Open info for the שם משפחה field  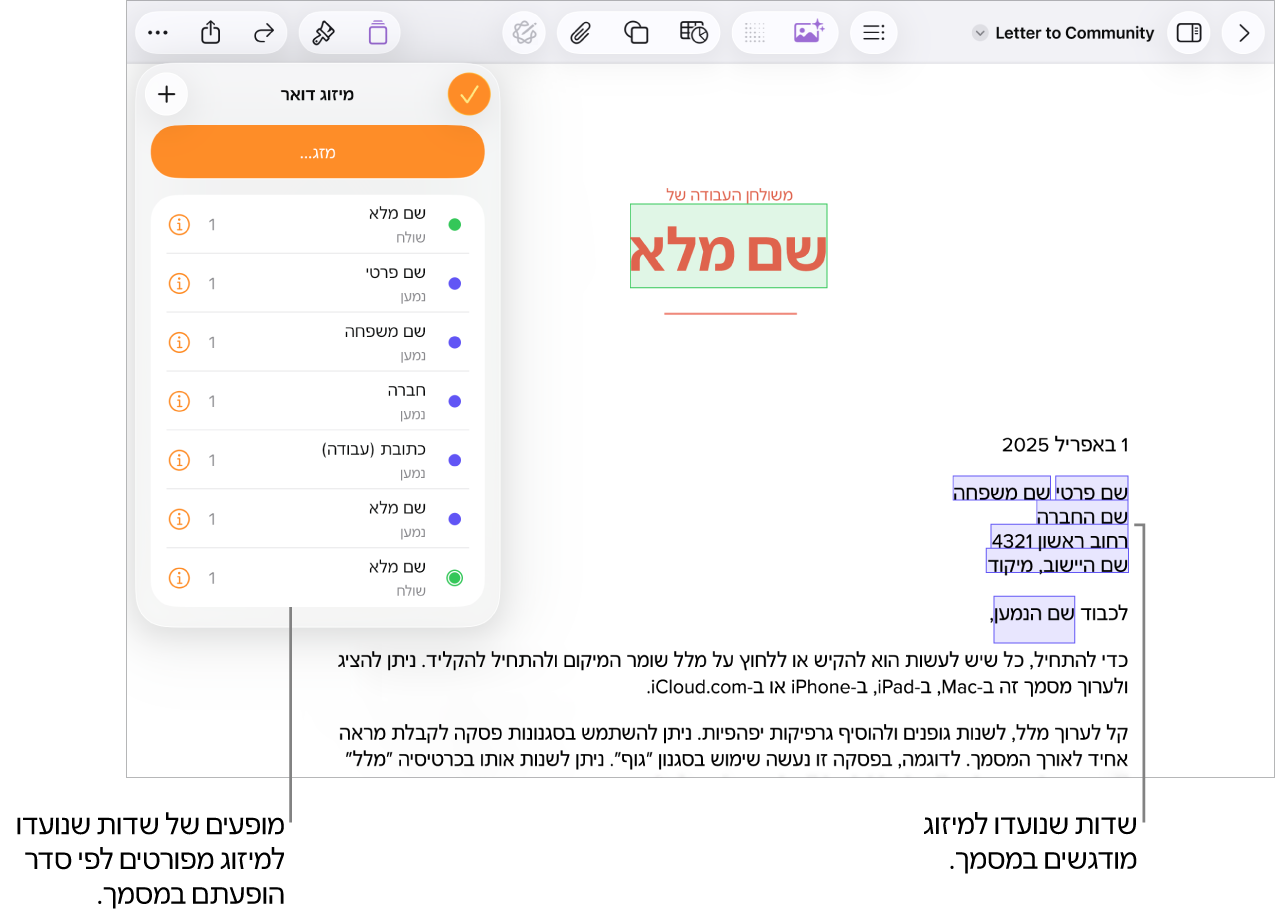tap(179, 343)
